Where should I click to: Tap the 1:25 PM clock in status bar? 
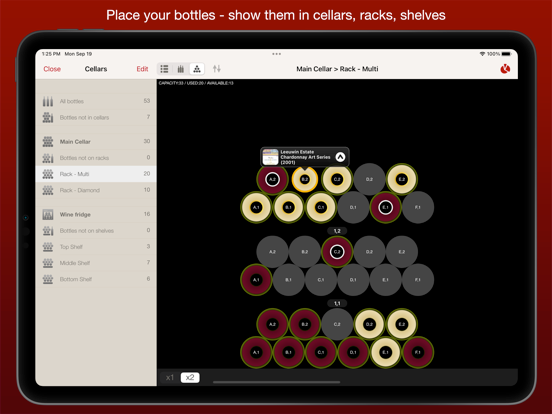(51, 54)
